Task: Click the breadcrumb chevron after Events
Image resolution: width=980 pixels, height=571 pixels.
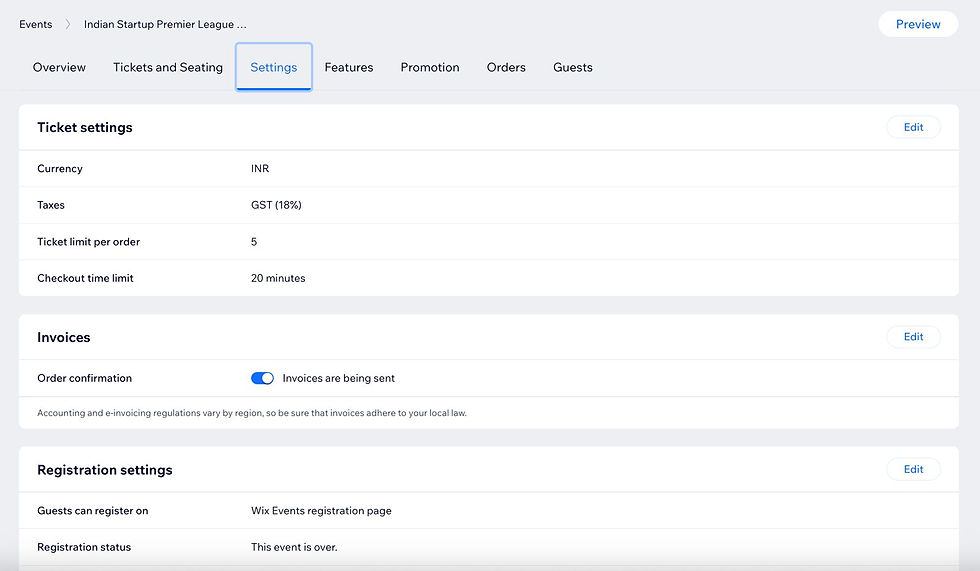Action: point(68,24)
